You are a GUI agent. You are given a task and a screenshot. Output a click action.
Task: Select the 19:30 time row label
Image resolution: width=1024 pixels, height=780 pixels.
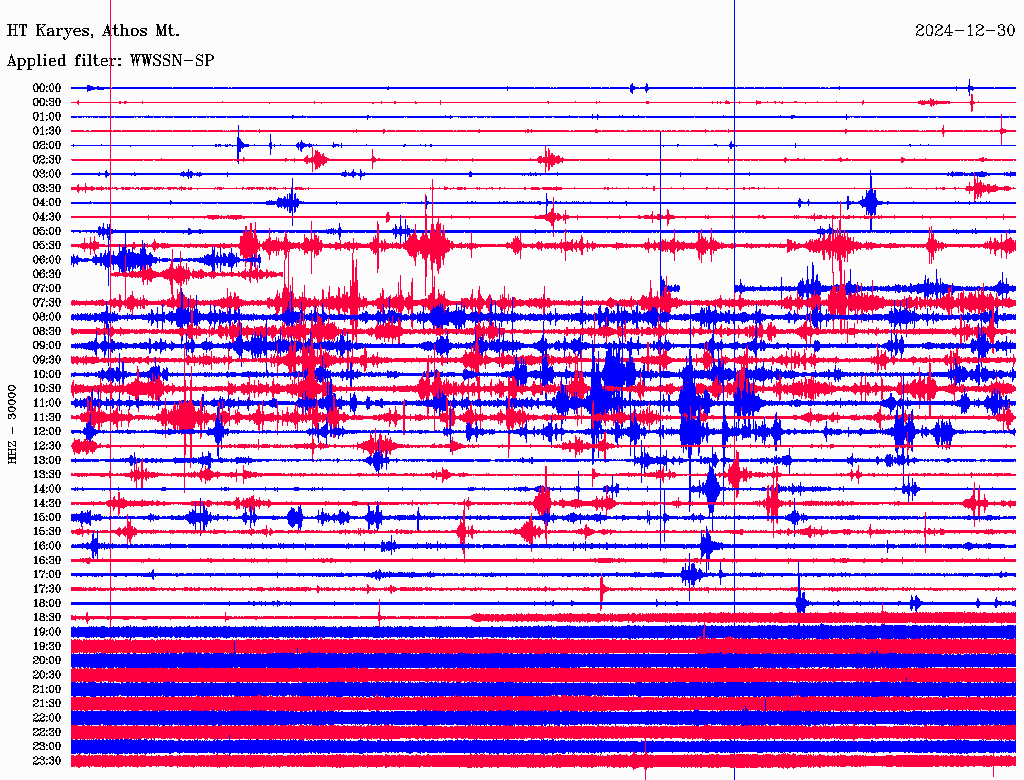pyautogui.click(x=47, y=647)
